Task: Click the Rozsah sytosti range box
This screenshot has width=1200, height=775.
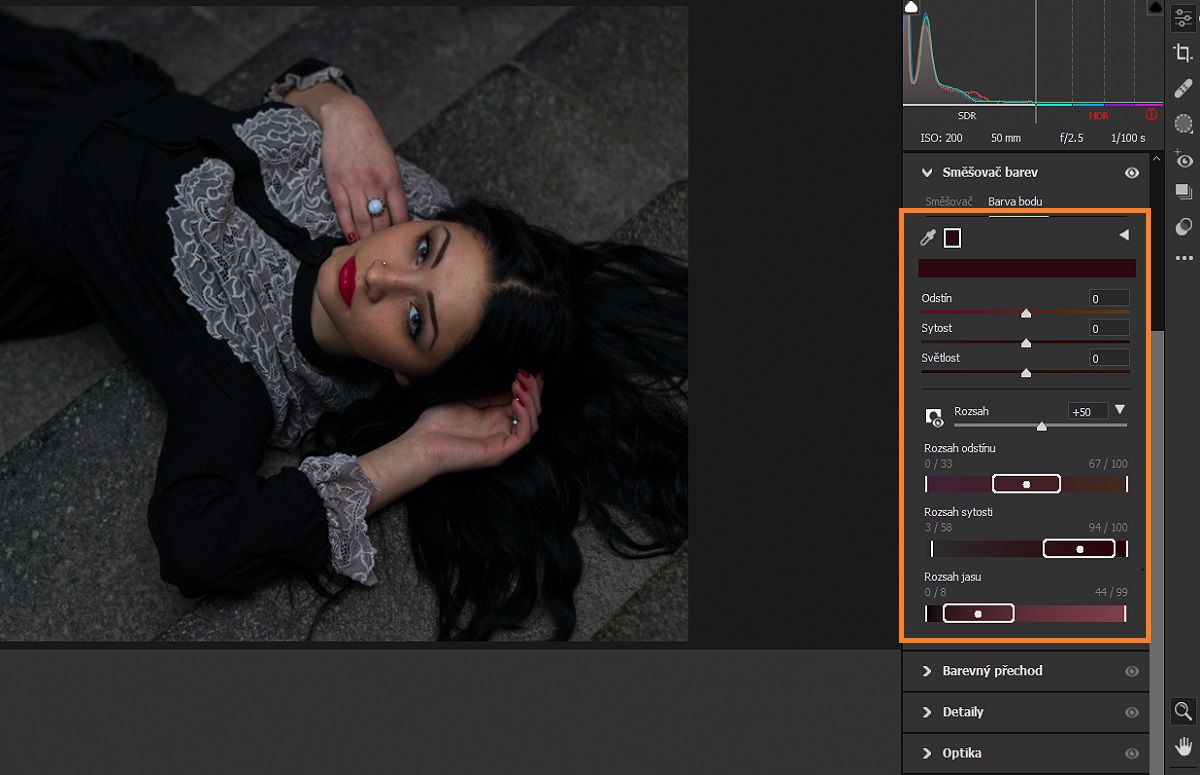Action: point(1079,548)
